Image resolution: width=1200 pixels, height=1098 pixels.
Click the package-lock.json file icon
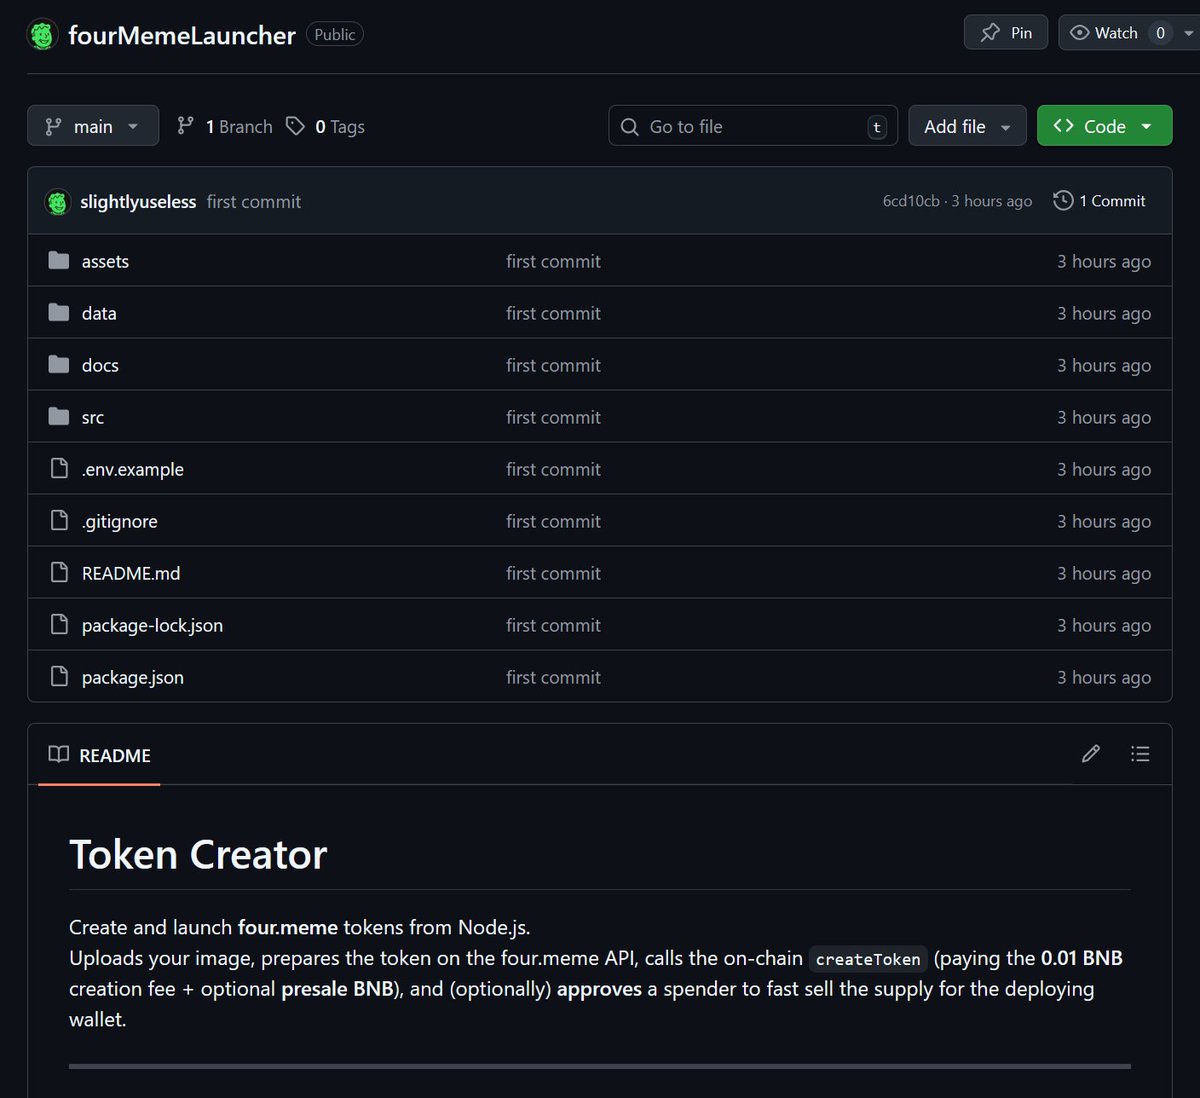click(59, 625)
